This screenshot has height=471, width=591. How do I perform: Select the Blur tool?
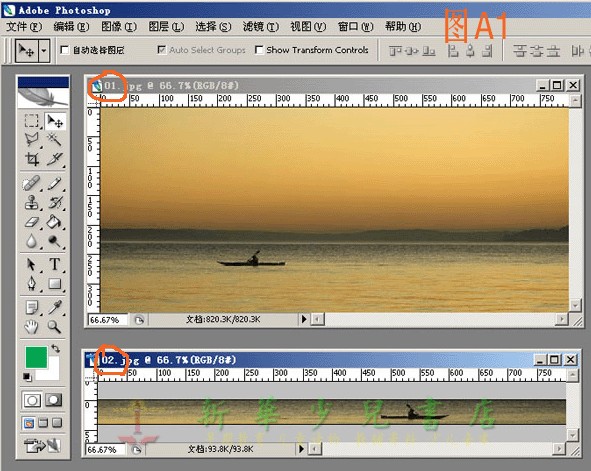coord(32,241)
